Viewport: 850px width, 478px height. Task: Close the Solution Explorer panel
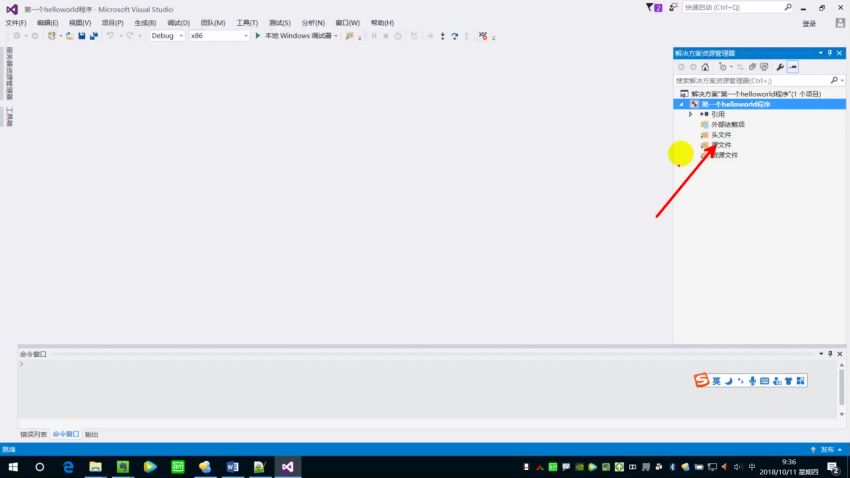840,53
